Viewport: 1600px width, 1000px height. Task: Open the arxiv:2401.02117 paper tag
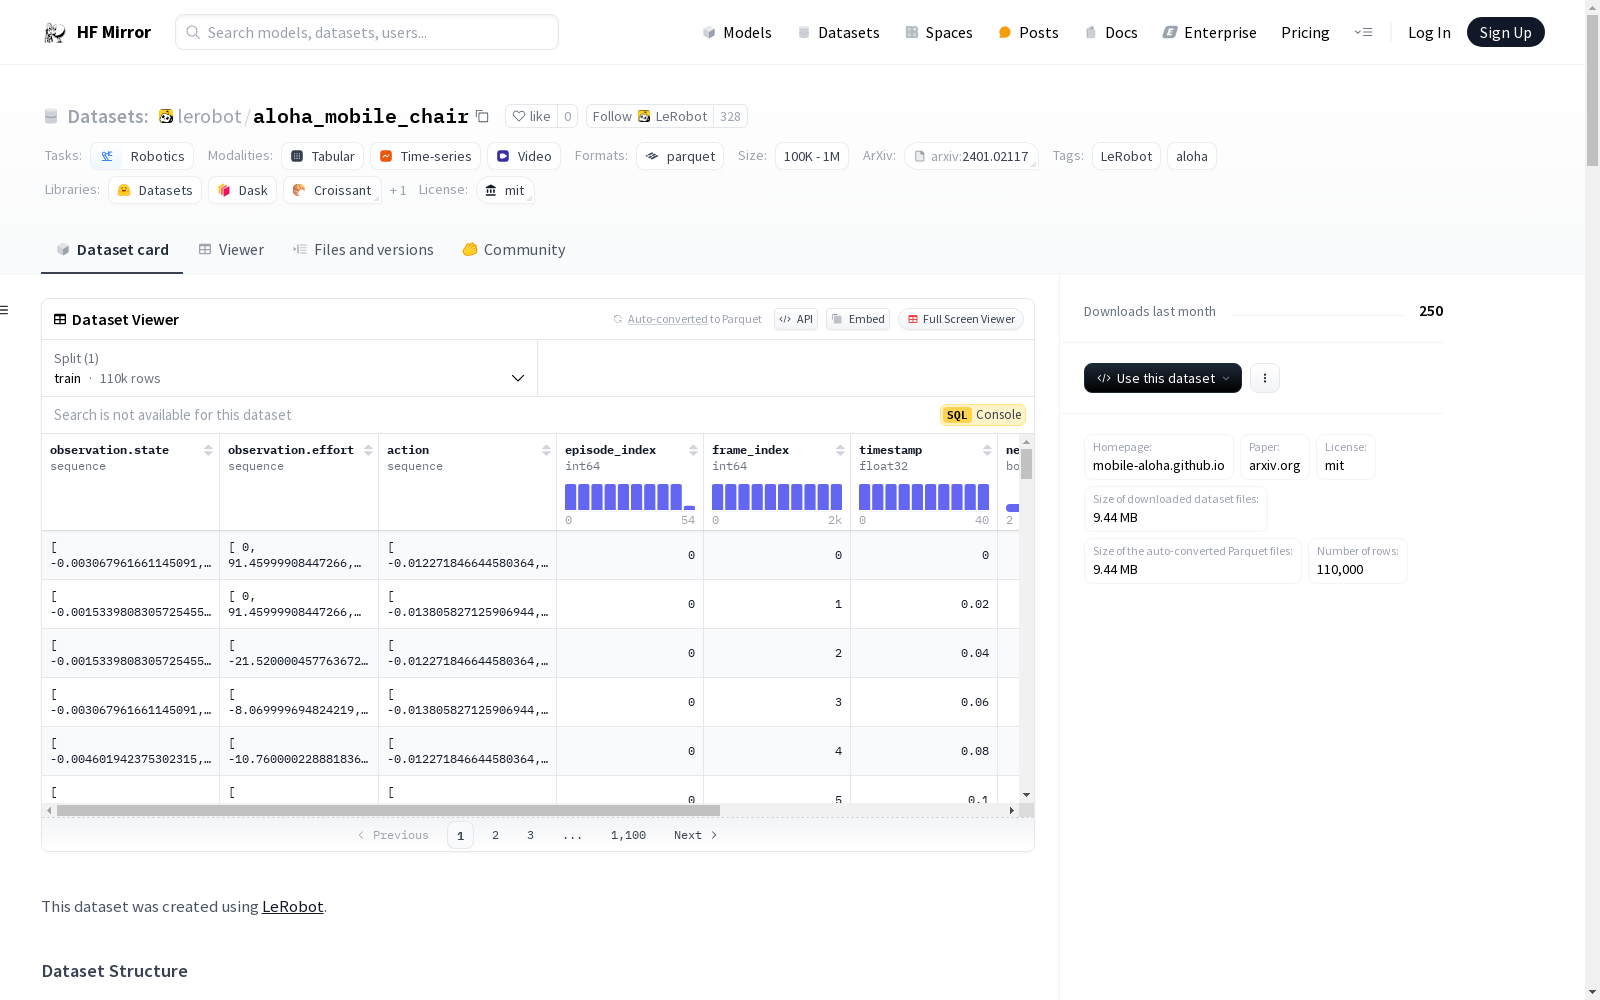[971, 156]
